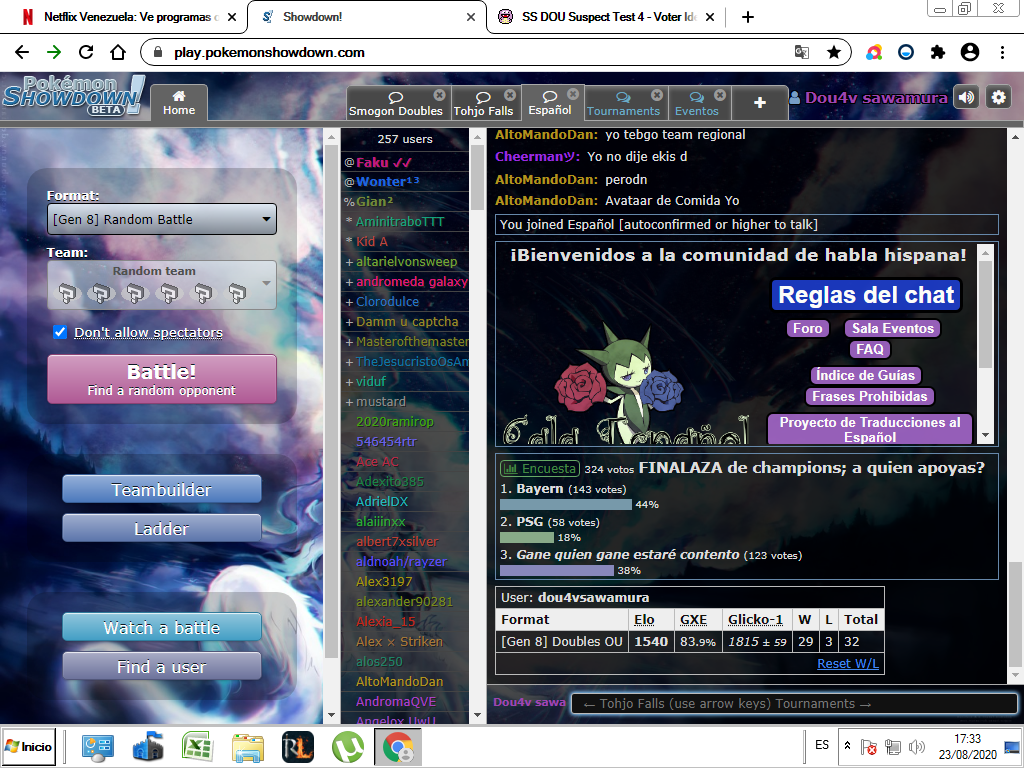
Task: Open Reglas del chat
Action: coord(867,295)
